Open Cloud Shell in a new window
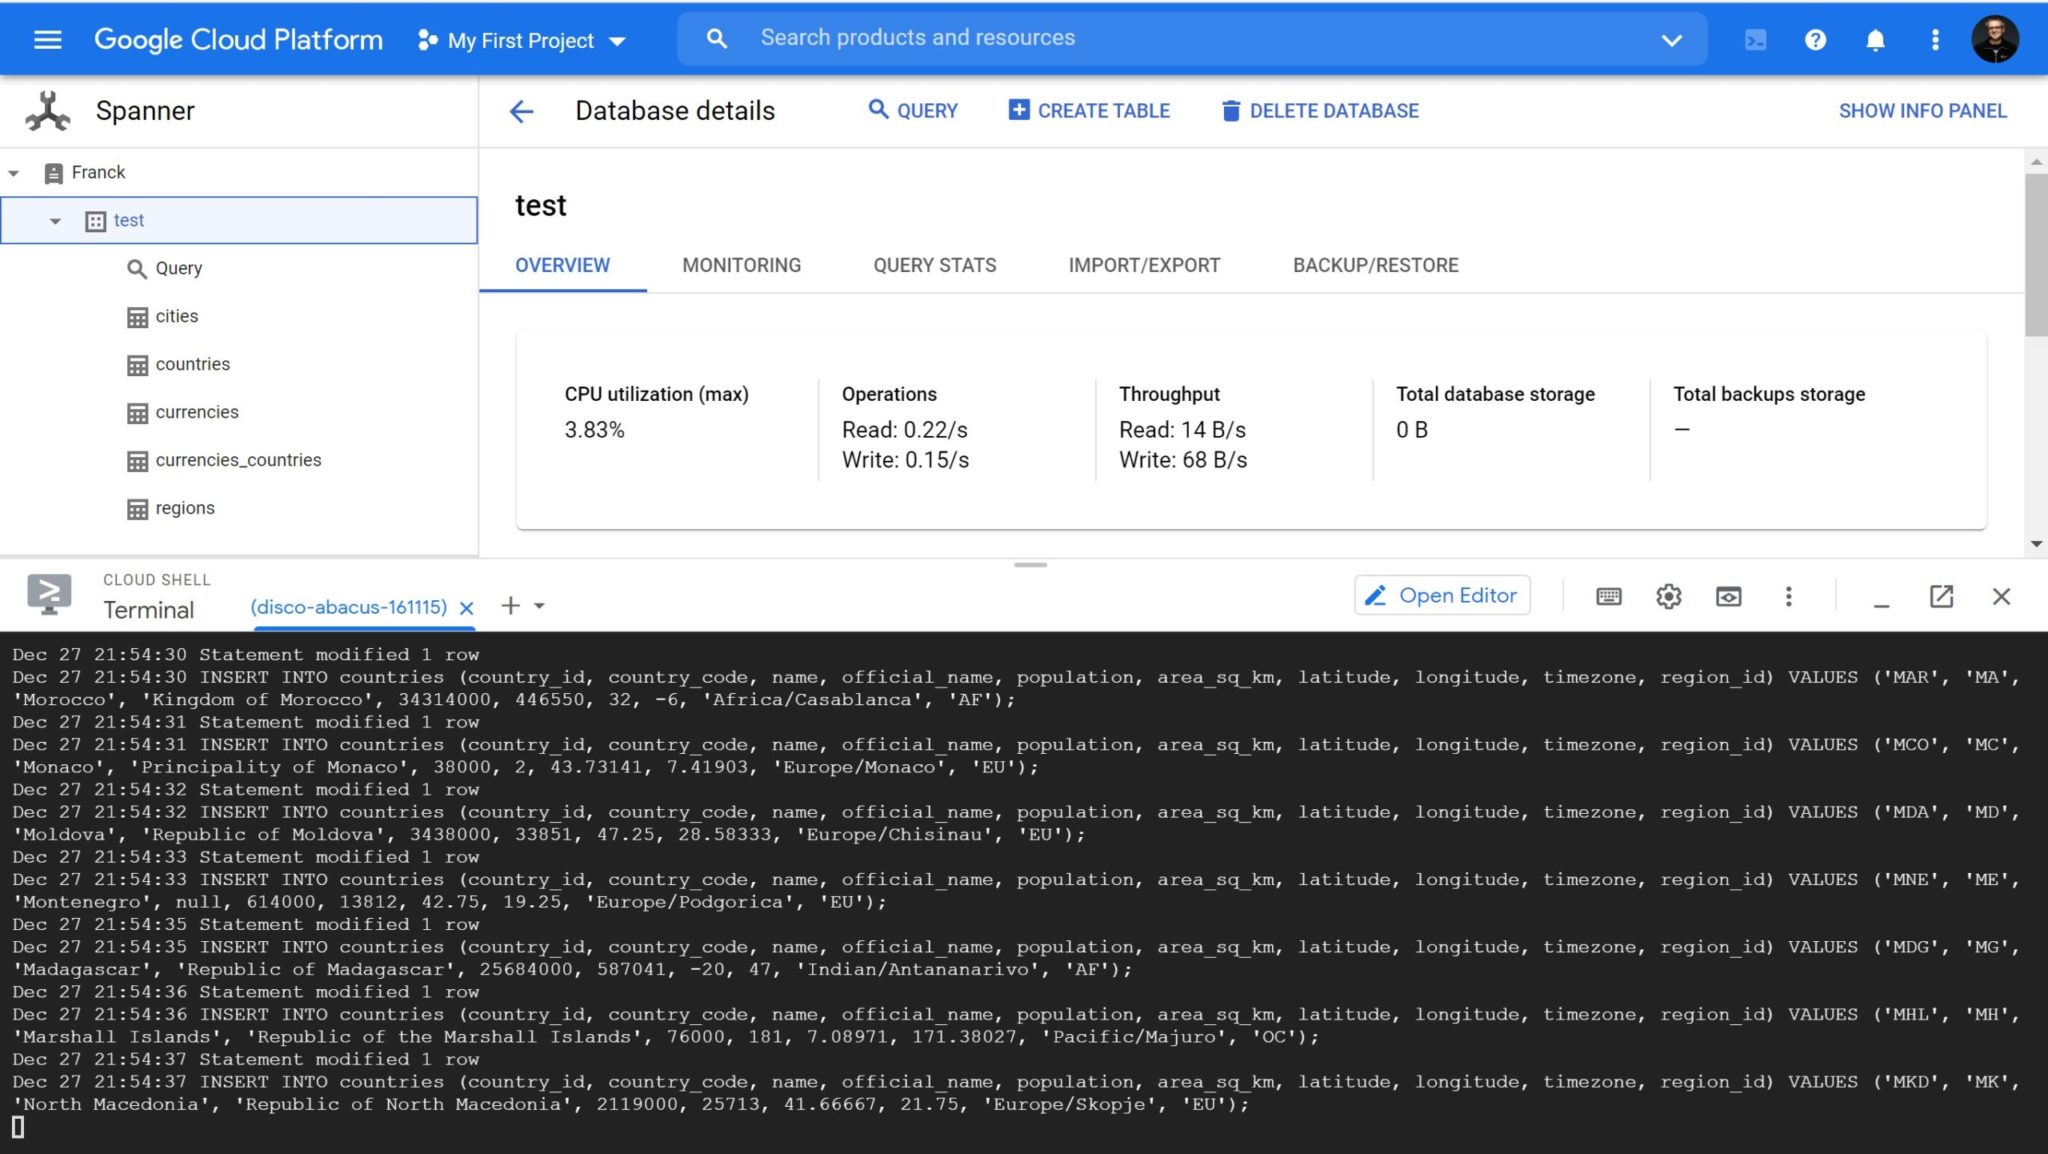2048x1154 pixels. coord(1941,597)
